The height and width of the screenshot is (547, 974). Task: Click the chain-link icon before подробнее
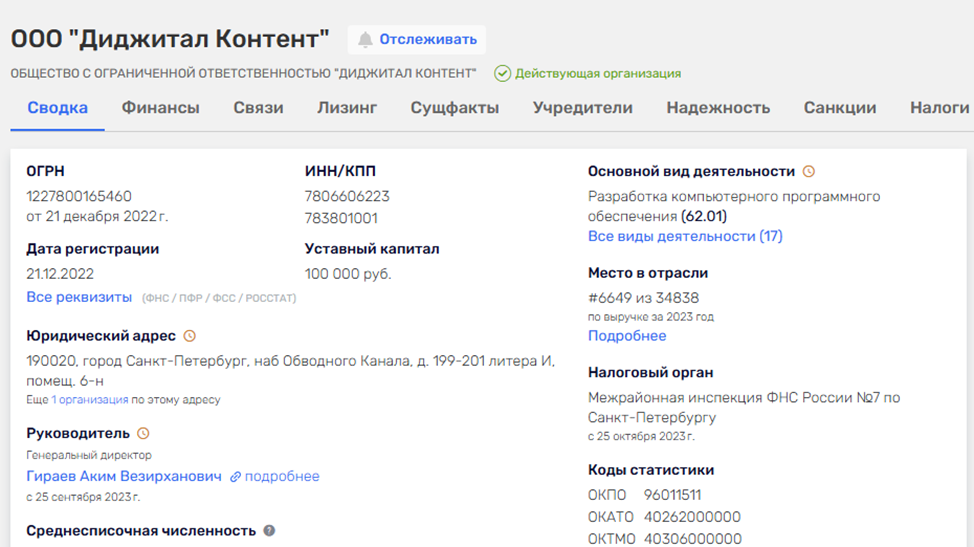[235, 477]
